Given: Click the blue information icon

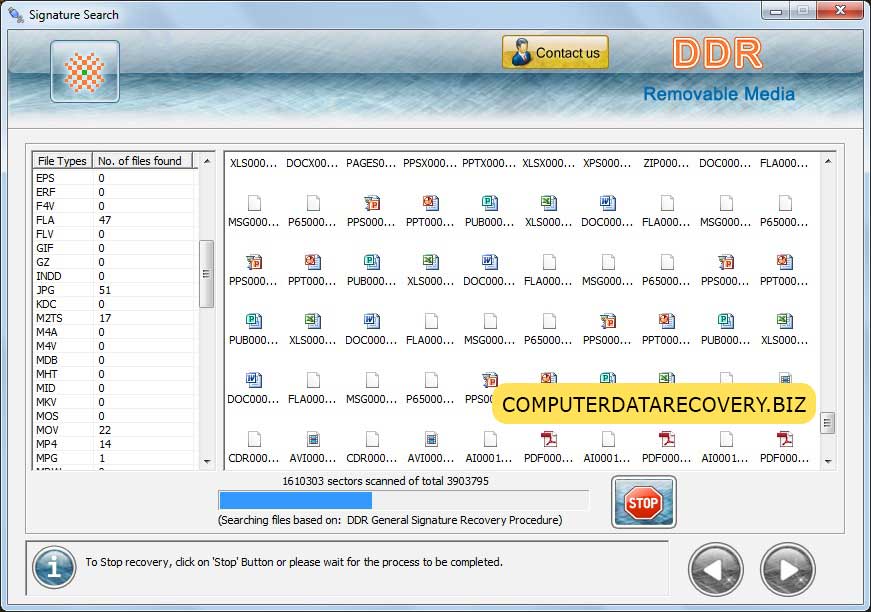Looking at the screenshot, I should (54, 567).
